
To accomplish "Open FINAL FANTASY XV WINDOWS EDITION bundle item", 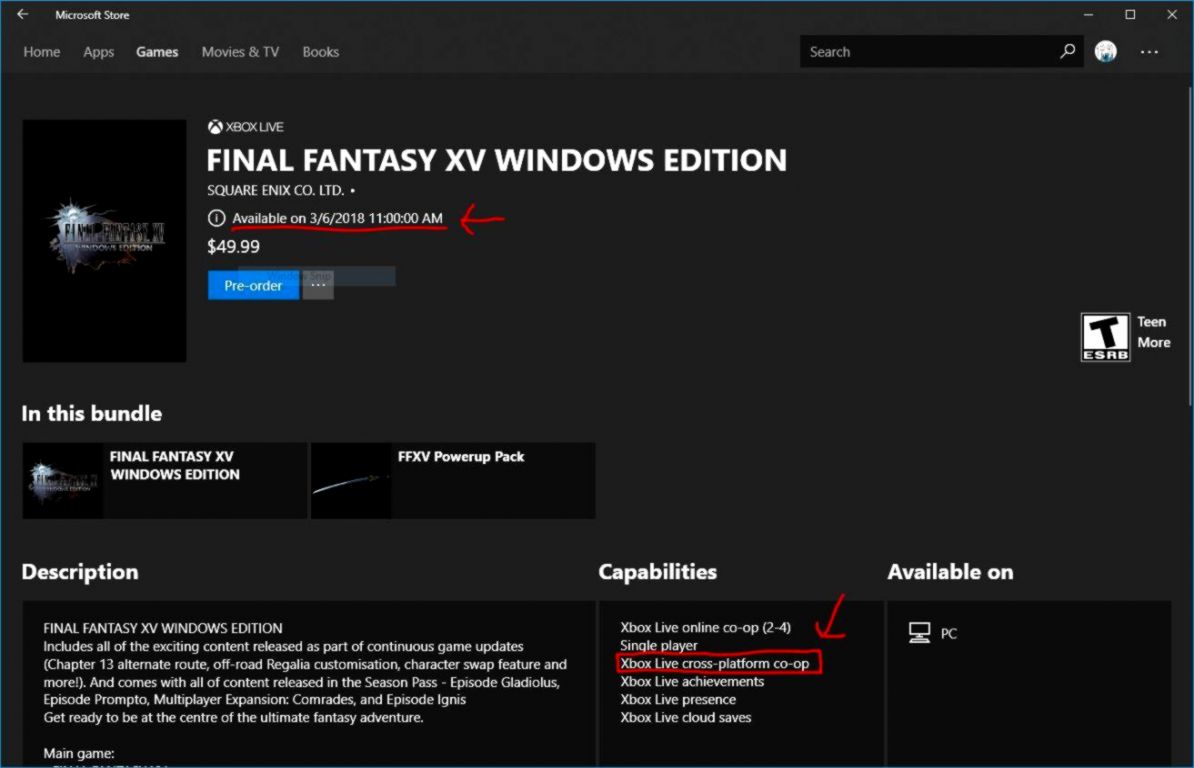I will [x=164, y=481].
